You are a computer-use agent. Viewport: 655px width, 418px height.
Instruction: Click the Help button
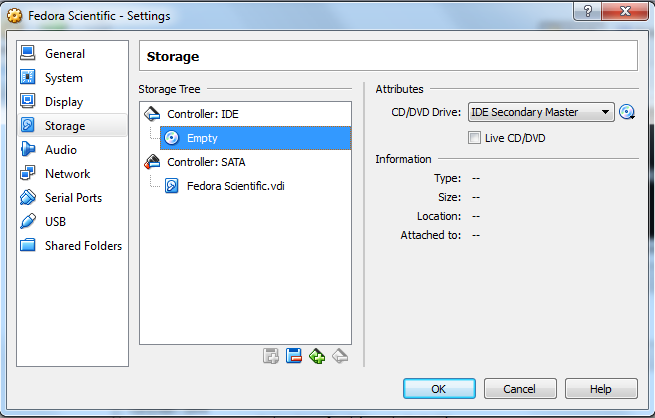(601, 389)
